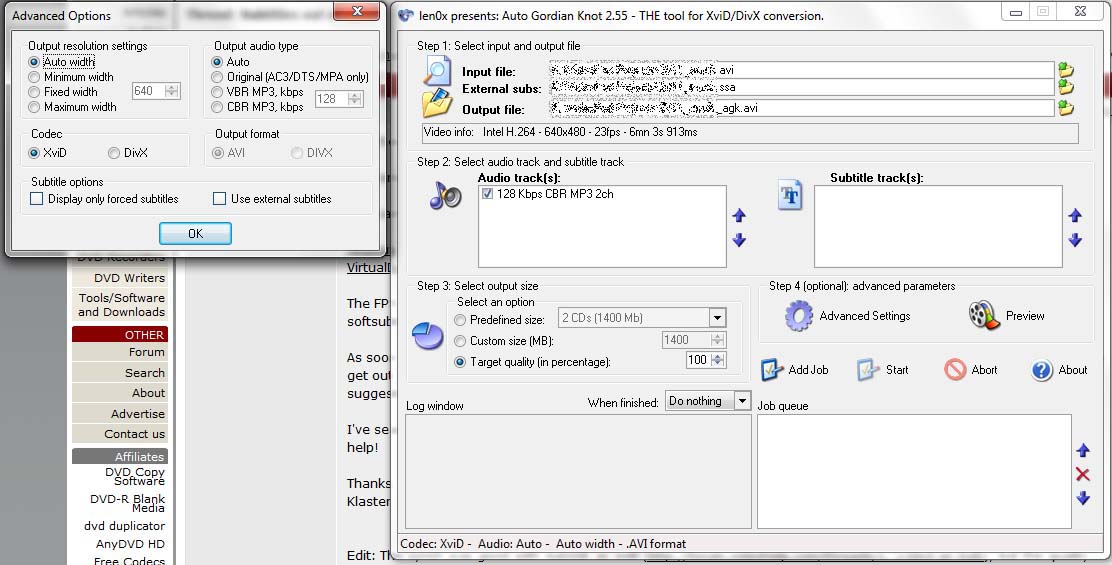Click the Add Job icon

coord(772,370)
